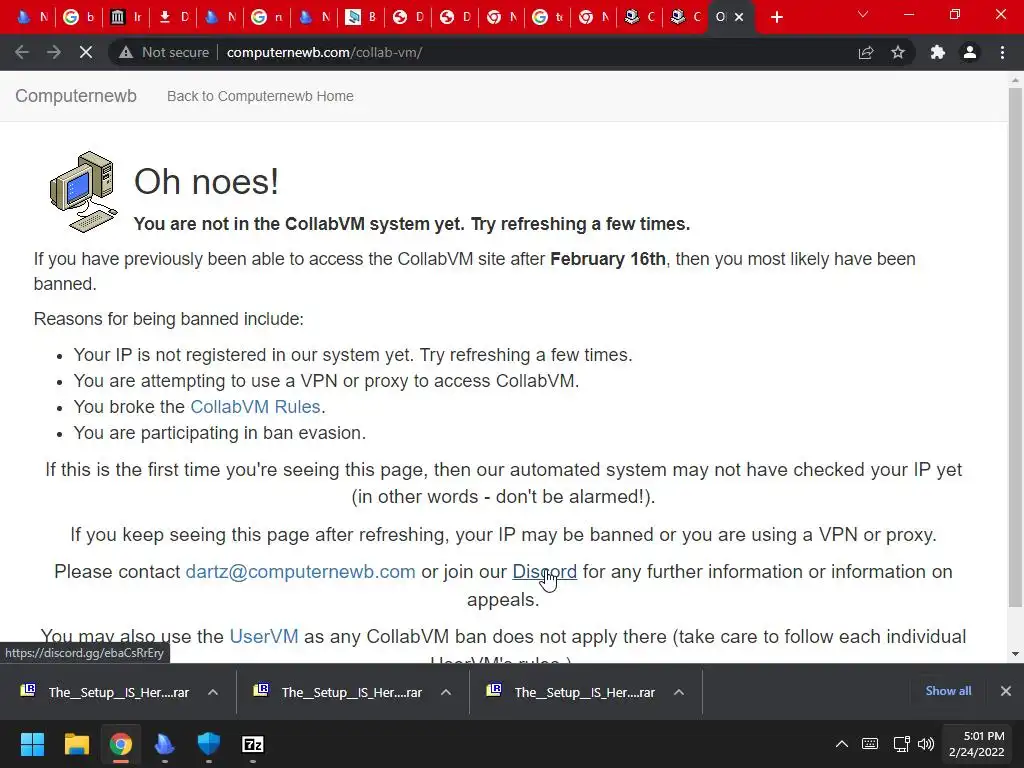
Task: Click the 'February 16th' bold text
Action: (x=608, y=259)
